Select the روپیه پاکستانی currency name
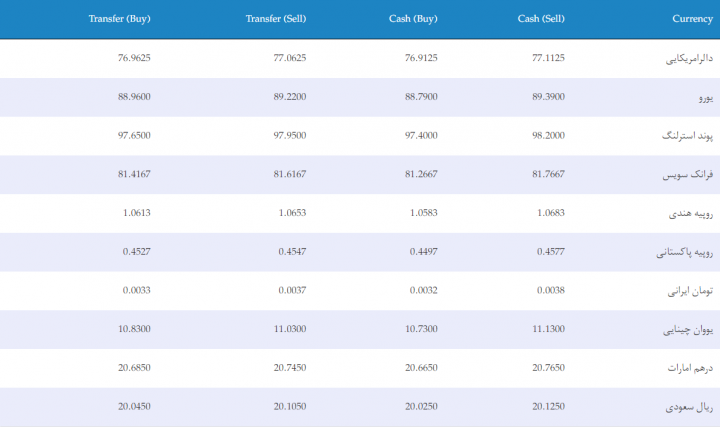Image resolution: width=720 pixels, height=427 pixels. click(x=684, y=252)
